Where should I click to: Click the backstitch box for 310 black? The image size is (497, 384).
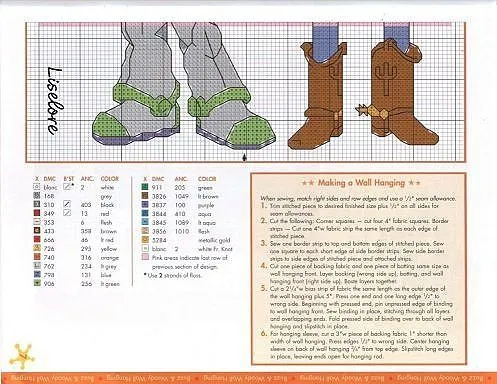[67, 204]
